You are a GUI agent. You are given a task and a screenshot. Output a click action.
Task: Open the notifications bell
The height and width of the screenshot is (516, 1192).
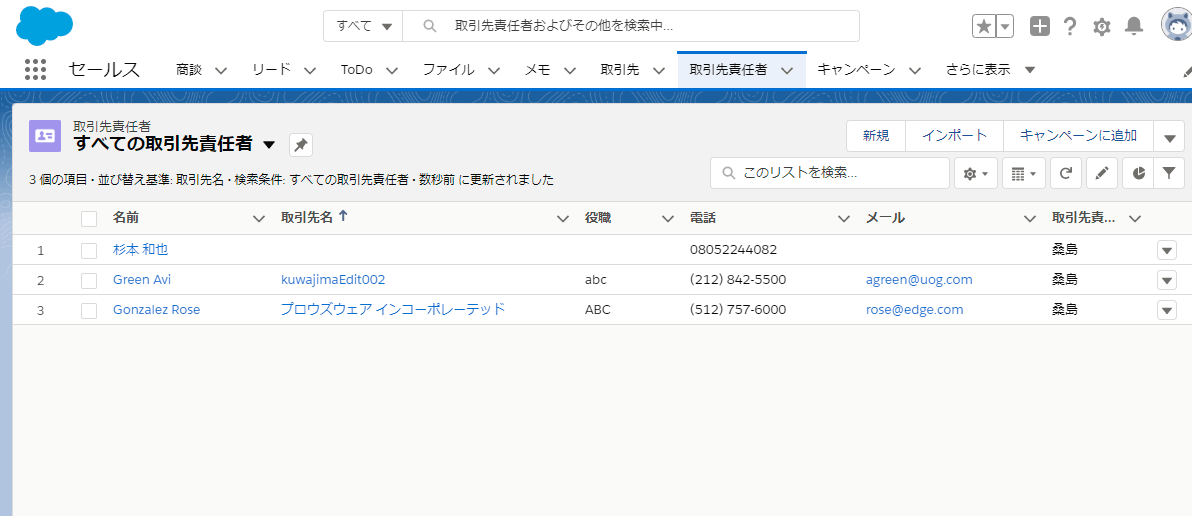tap(1134, 27)
